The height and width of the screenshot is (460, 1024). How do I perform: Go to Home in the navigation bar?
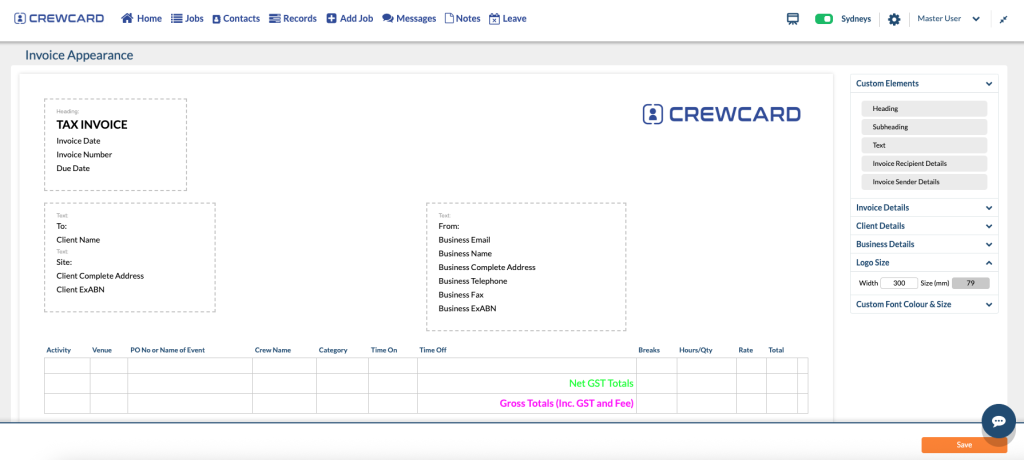tap(141, 18)
